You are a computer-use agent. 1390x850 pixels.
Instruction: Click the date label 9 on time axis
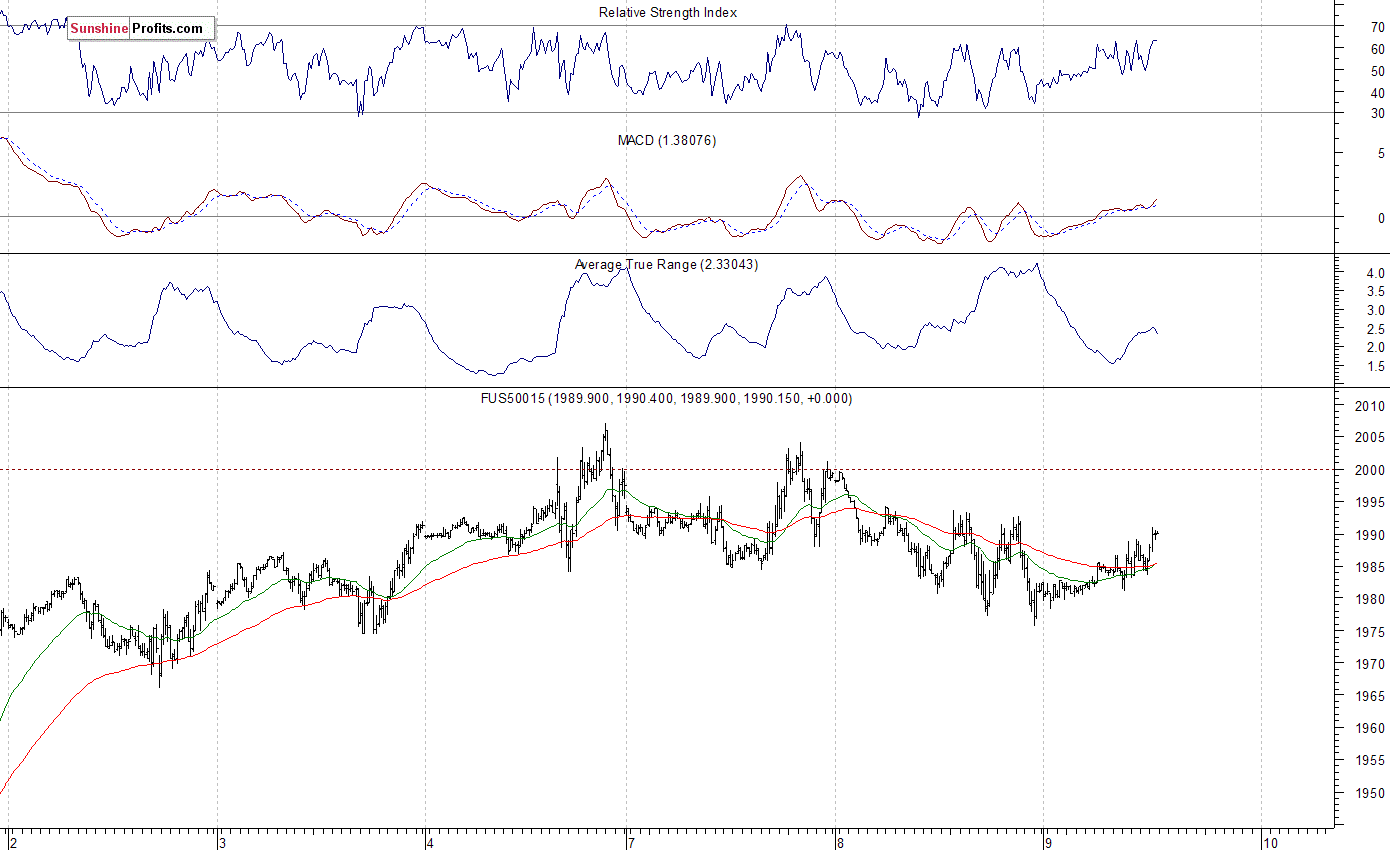pos(1049,842)
